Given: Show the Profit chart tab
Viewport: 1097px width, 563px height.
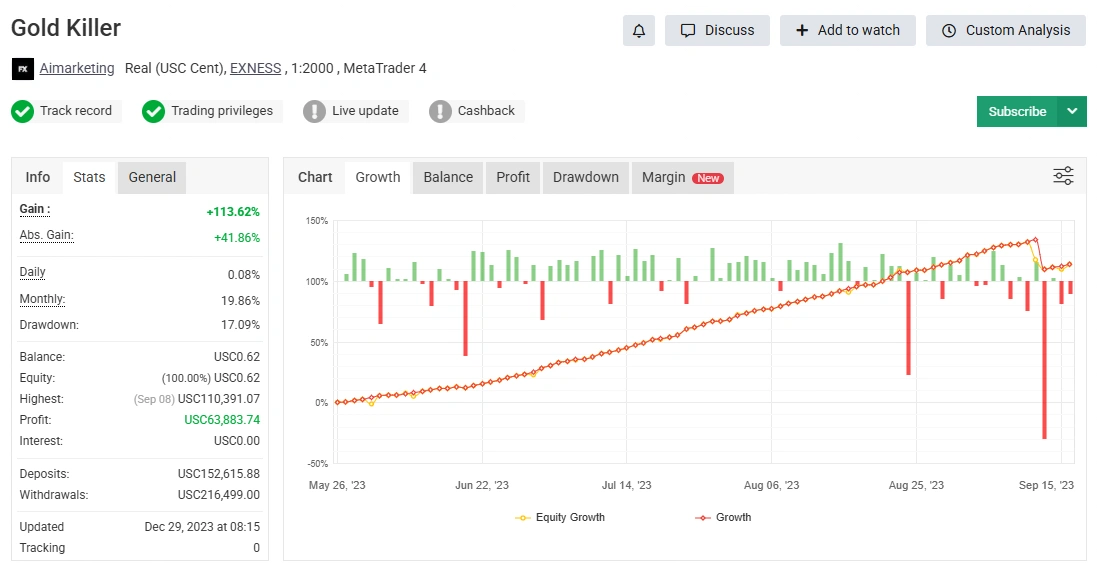Looking at the screenshot, I should tap(513, 177).
